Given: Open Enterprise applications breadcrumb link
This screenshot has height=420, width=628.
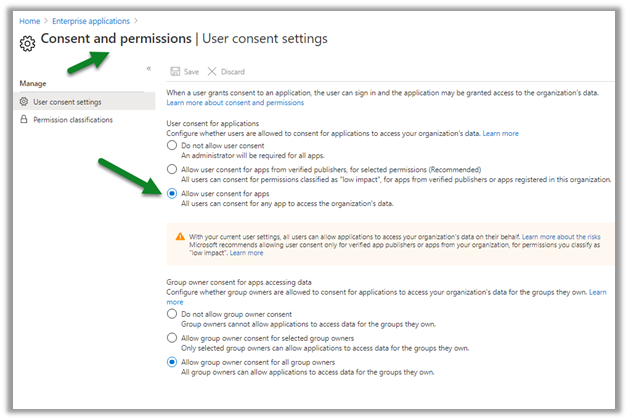Looking at the screenshot, I should pyautogui.click(x=92, y=20).
